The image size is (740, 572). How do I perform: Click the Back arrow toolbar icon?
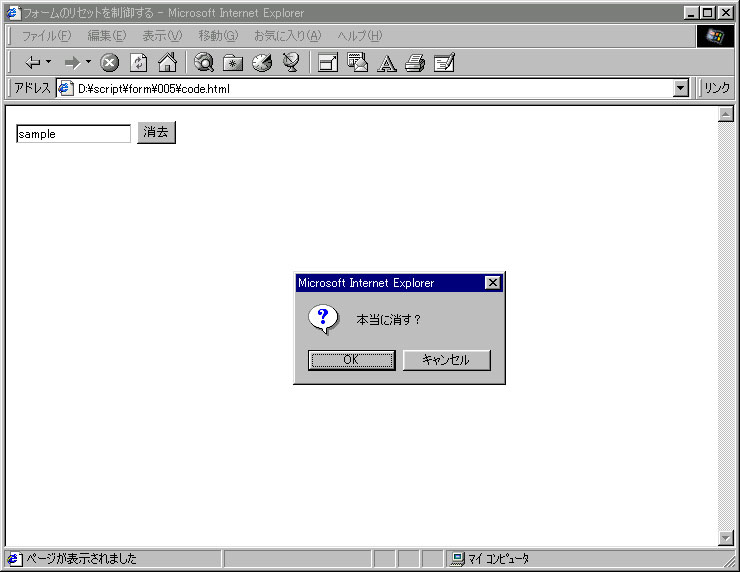33,62
